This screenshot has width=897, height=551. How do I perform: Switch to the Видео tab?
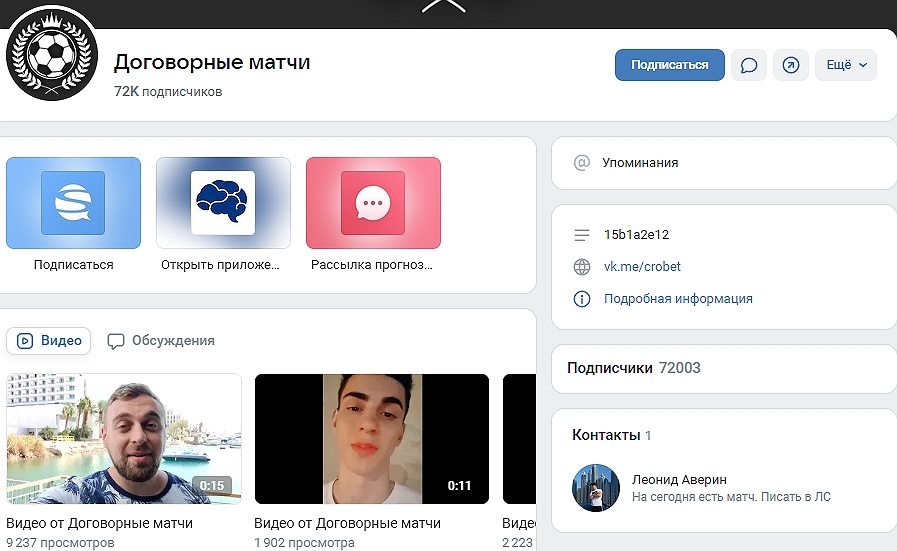(x=49, y=340)
